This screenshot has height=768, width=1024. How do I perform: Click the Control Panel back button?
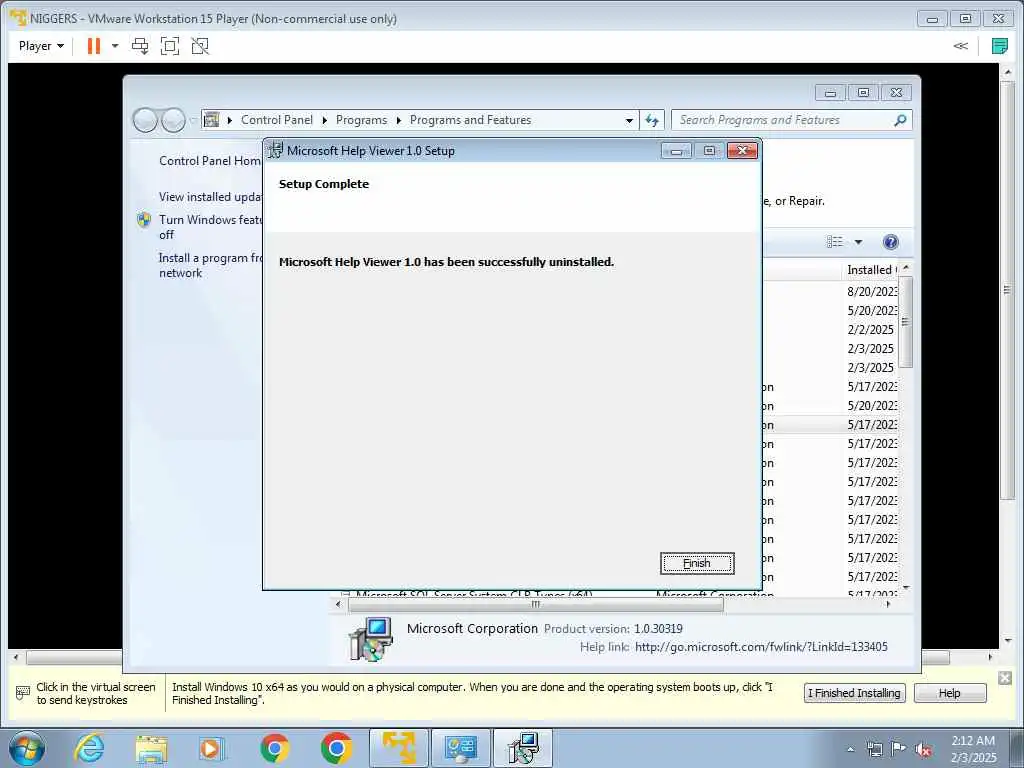point(145,120)
